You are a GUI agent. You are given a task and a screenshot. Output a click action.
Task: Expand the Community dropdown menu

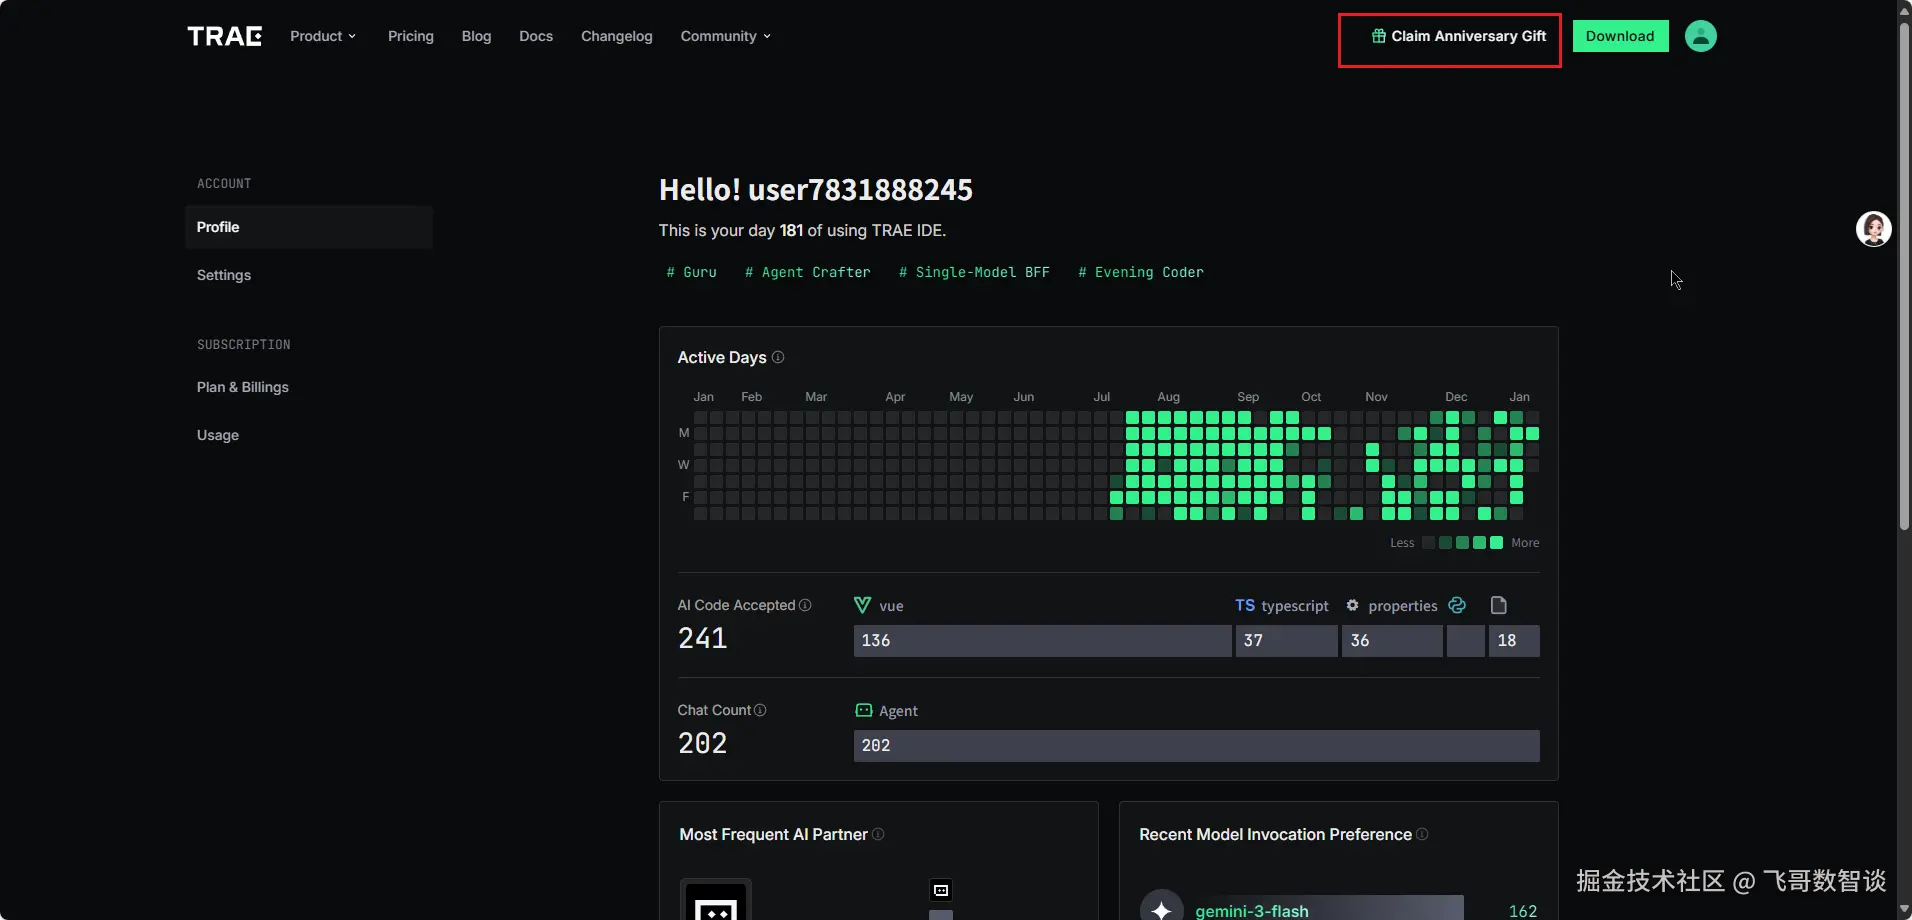tap(725, 36)
